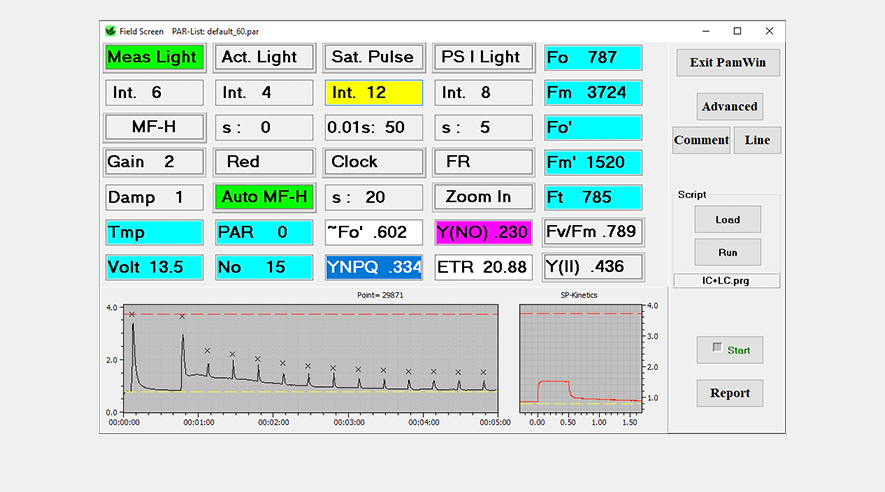Toggle the green Auto MF-H button
Screen dimensions: 885x492
click(264, 197)
